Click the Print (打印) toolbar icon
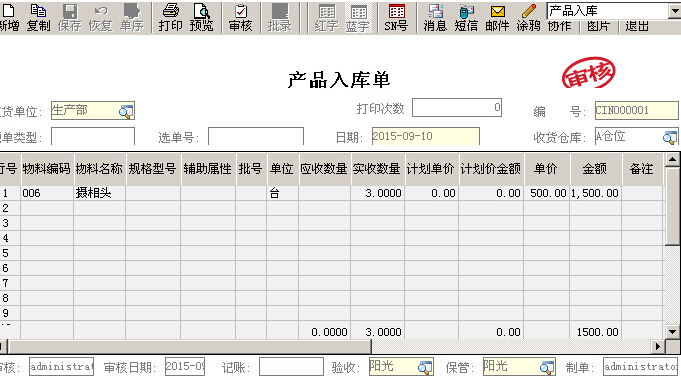 (170, 17)
